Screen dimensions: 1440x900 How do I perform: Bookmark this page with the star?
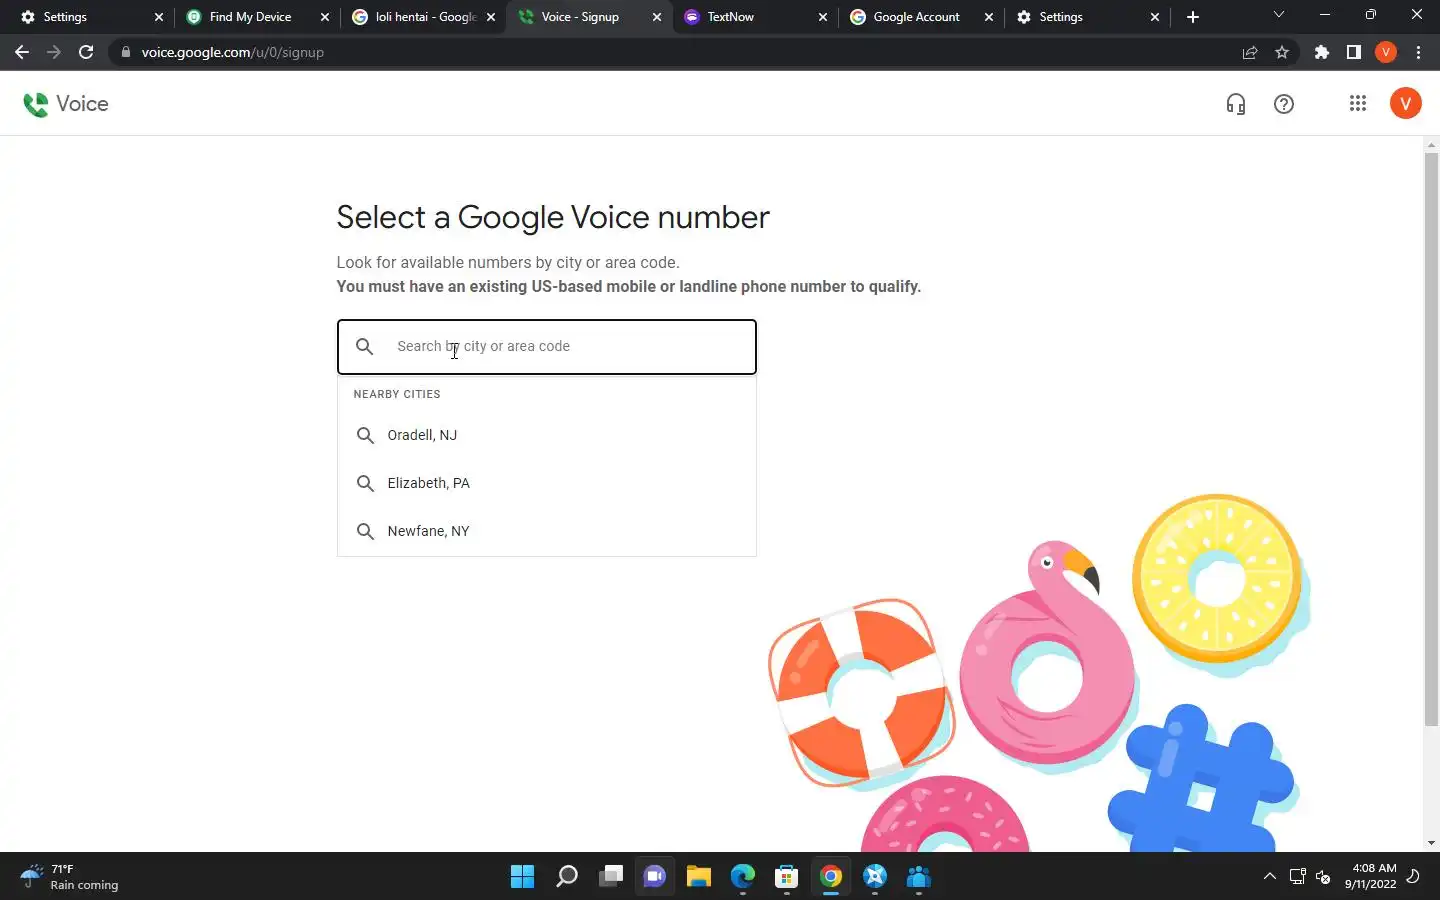pos(1282,52)
